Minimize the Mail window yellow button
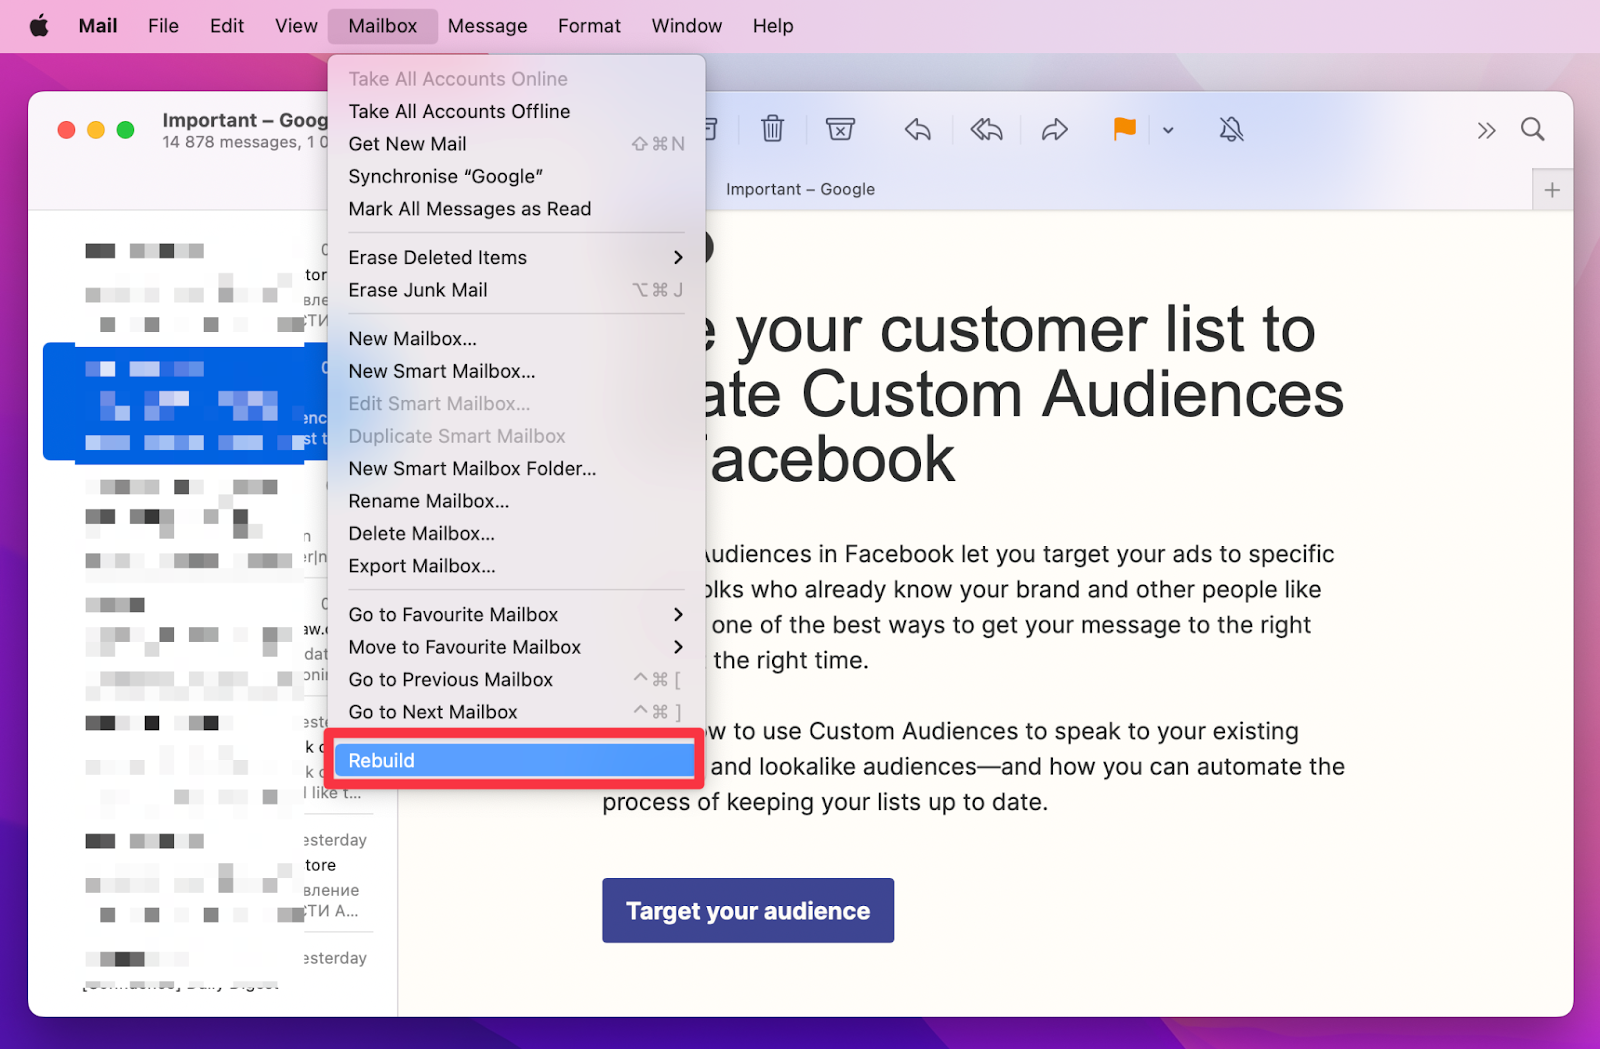Viewport: 1600px width, 1049px height. pyautogui.click(x=96, y=130)
